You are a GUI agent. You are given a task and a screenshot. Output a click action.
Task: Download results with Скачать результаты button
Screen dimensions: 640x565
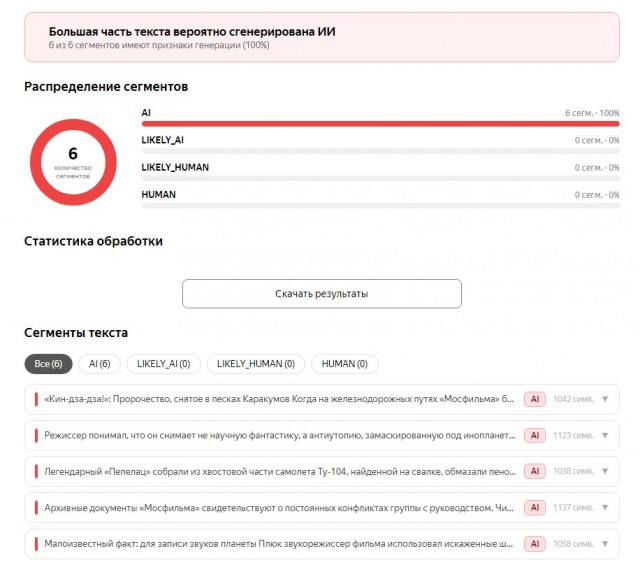(322, 294)
